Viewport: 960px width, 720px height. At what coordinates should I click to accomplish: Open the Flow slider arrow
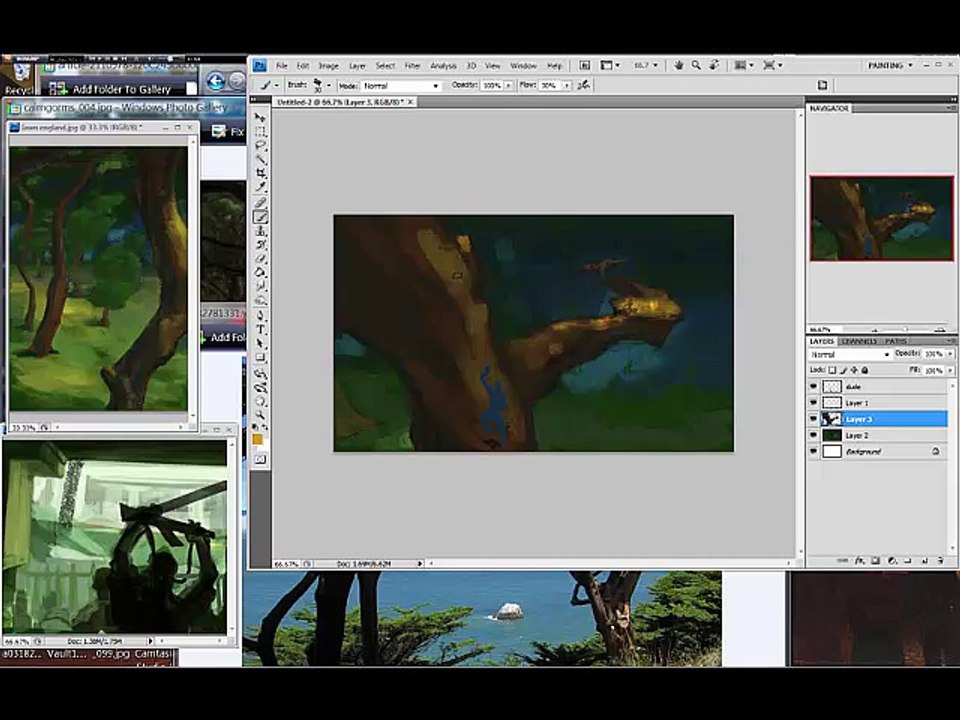click(x=566, y=86)
